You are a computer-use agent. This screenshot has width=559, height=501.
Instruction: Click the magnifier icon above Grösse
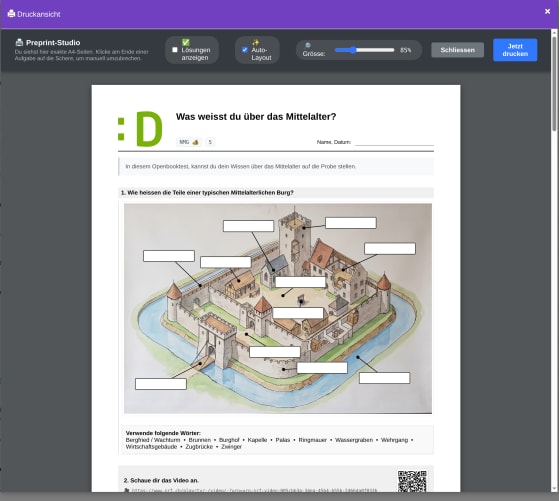tap(308, 45)
